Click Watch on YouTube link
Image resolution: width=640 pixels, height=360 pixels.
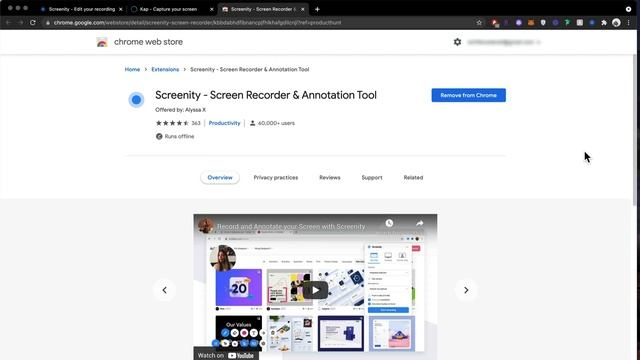[226, 355]
